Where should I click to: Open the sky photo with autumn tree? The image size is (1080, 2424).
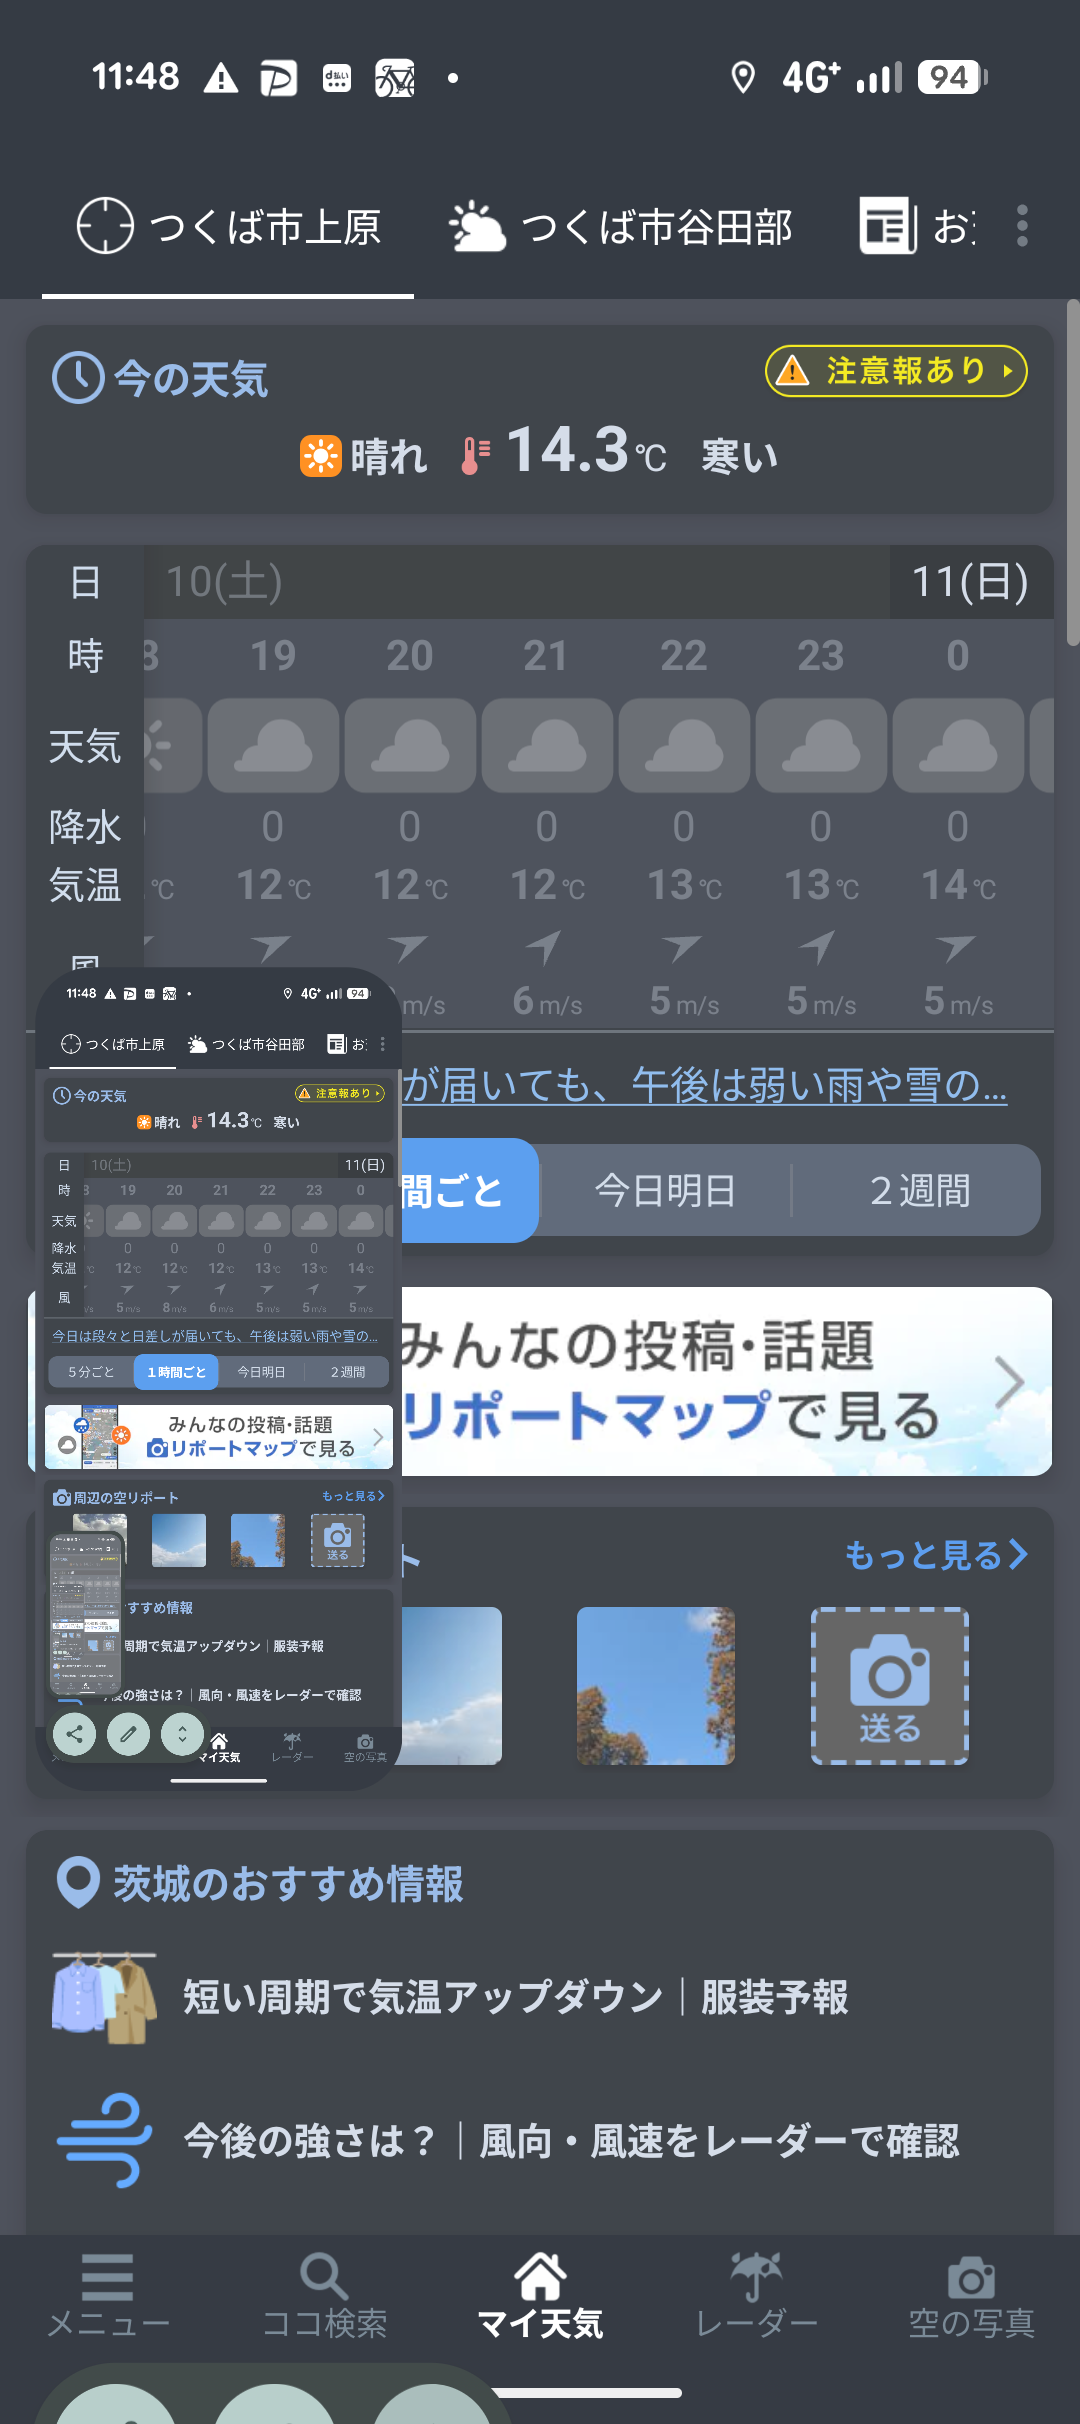(x=656, y=1686)
